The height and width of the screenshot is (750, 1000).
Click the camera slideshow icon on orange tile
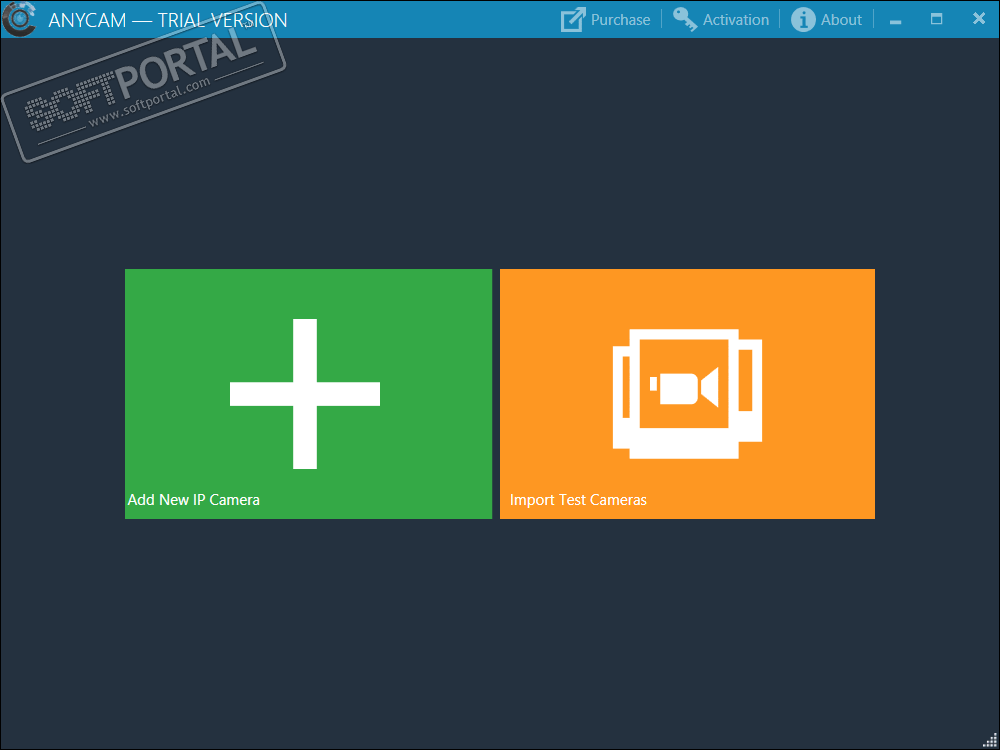688,393
